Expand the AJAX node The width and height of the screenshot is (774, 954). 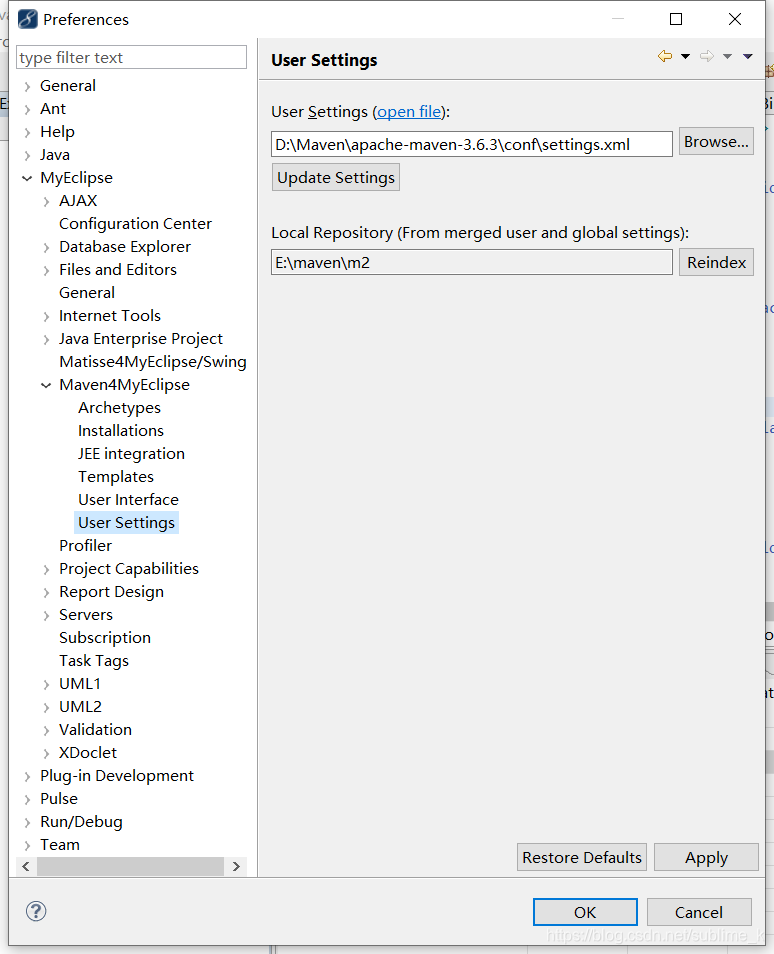tap(46, 201)
